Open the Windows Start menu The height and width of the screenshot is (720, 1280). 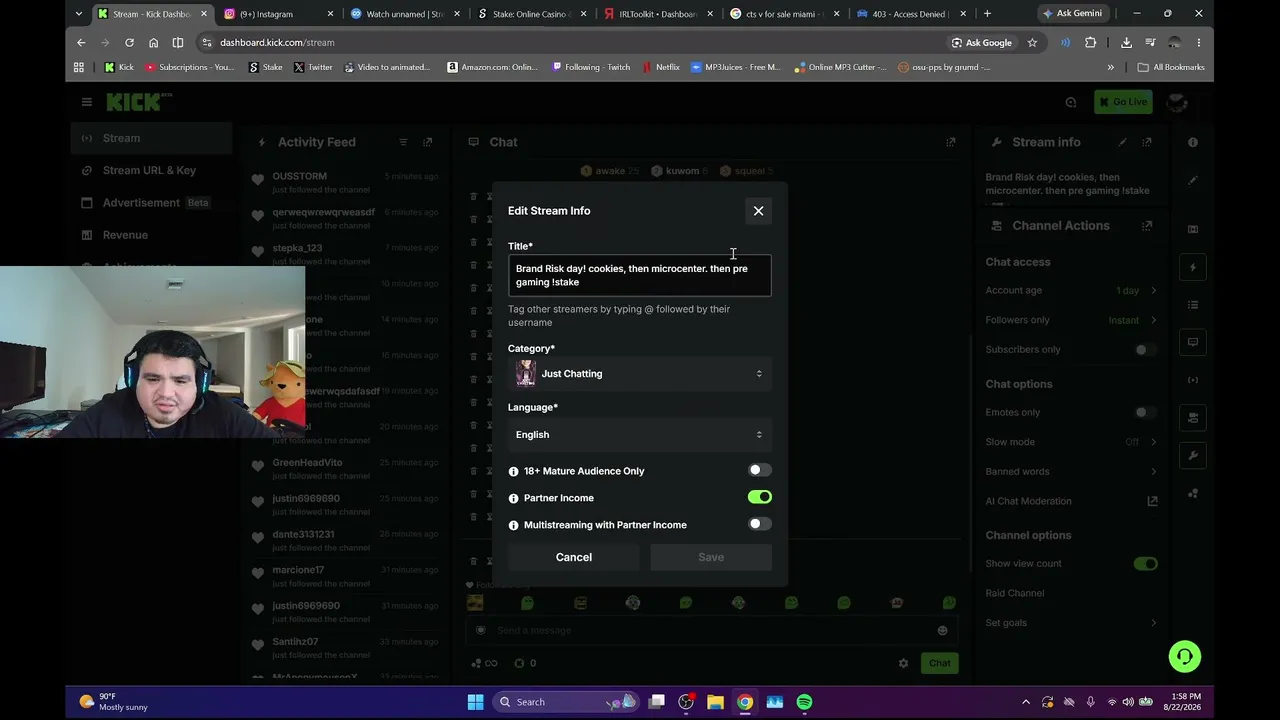tap(475, 702)
